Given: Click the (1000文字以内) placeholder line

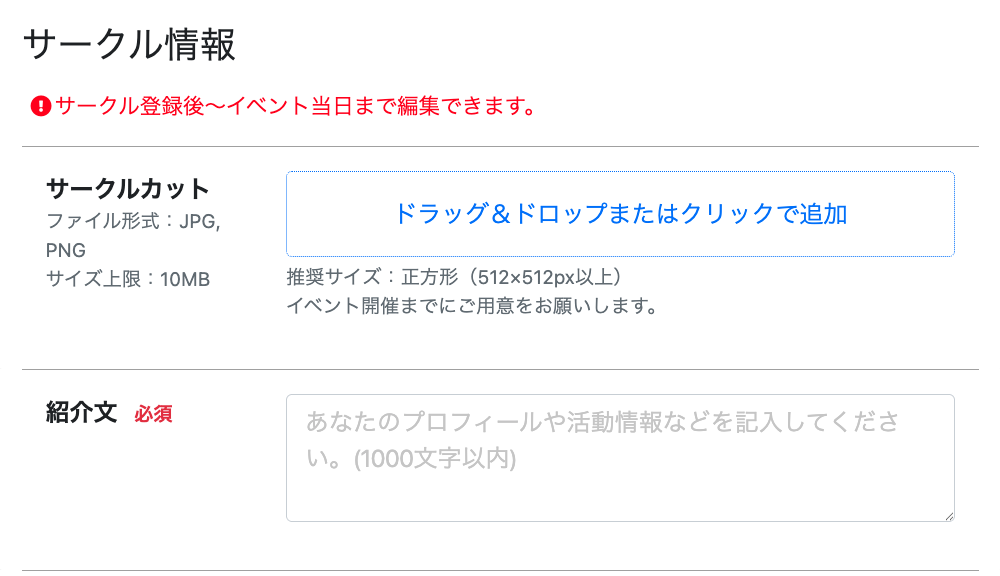Looking at the screenshot, I should tap(435, 459).
